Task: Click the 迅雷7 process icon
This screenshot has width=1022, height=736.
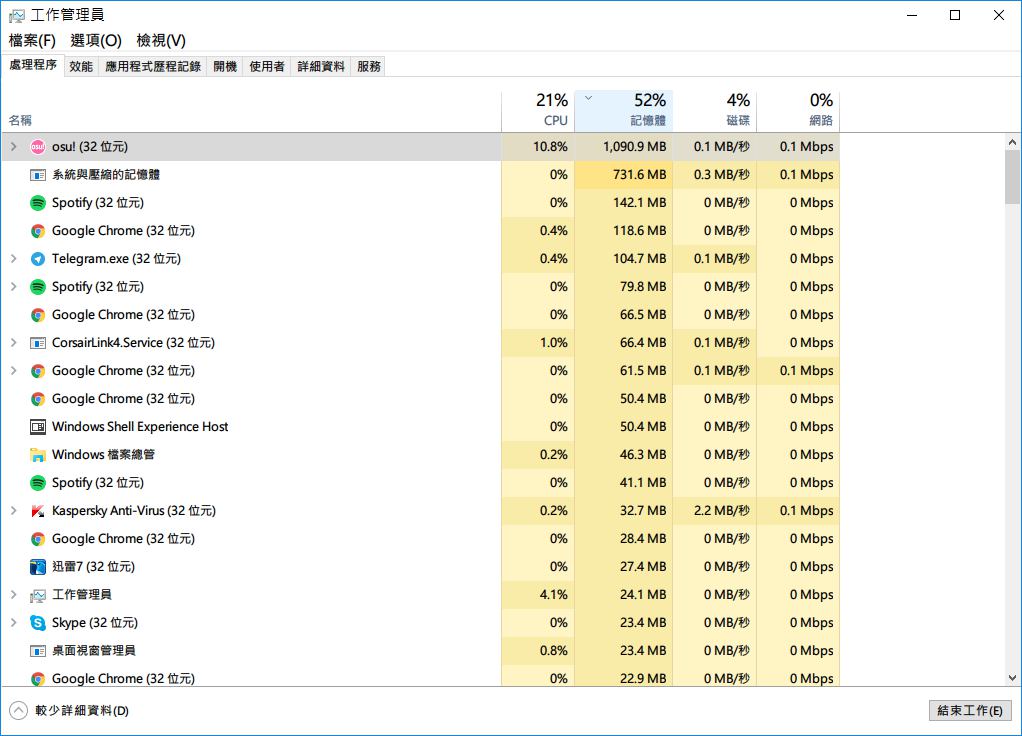Action: click(38, 567)
